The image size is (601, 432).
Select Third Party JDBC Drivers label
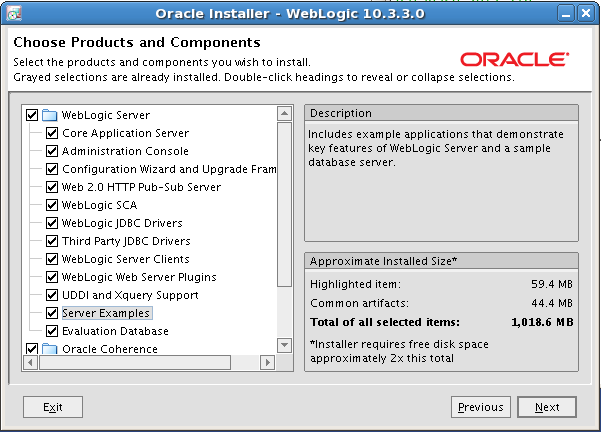click(126, 241)
